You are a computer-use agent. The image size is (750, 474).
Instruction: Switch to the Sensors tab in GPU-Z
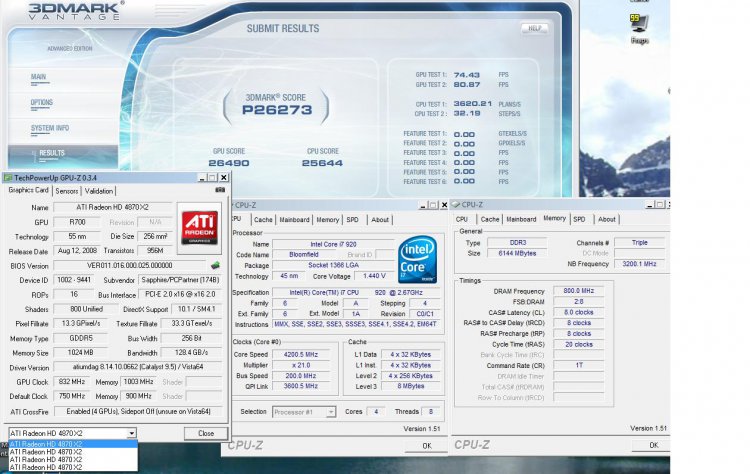tap(66, 191)
